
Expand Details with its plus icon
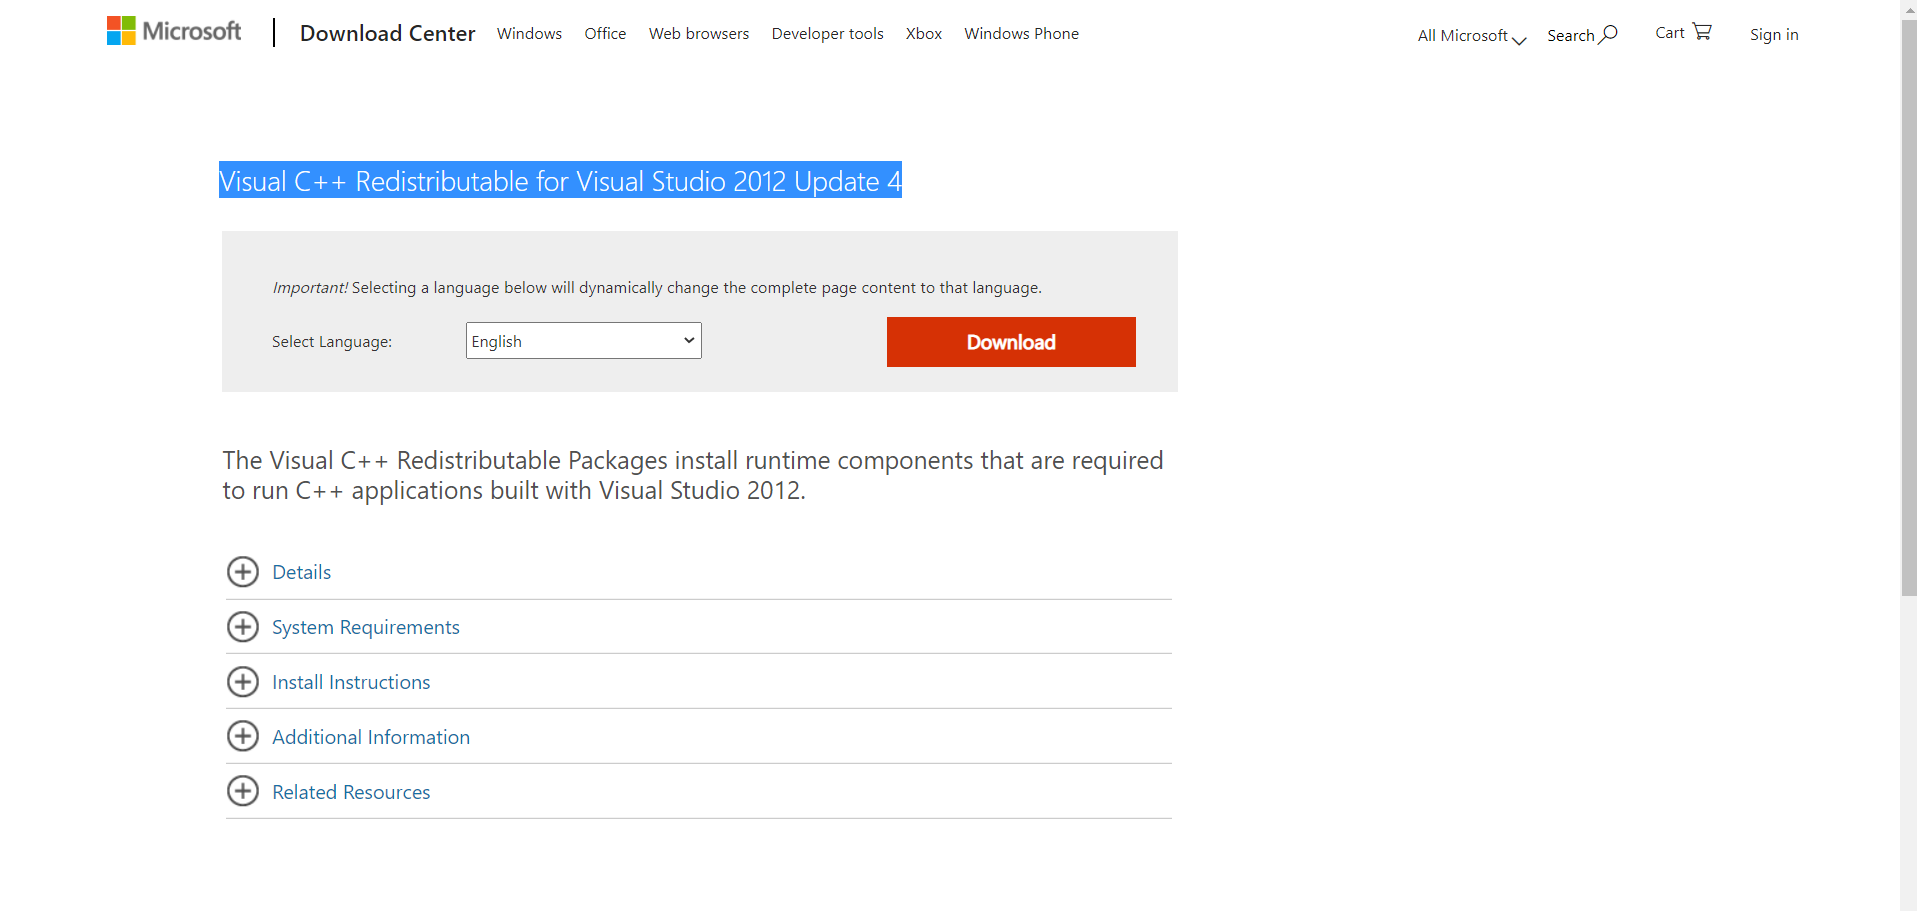pyautogui.click(x=243, y=572)
